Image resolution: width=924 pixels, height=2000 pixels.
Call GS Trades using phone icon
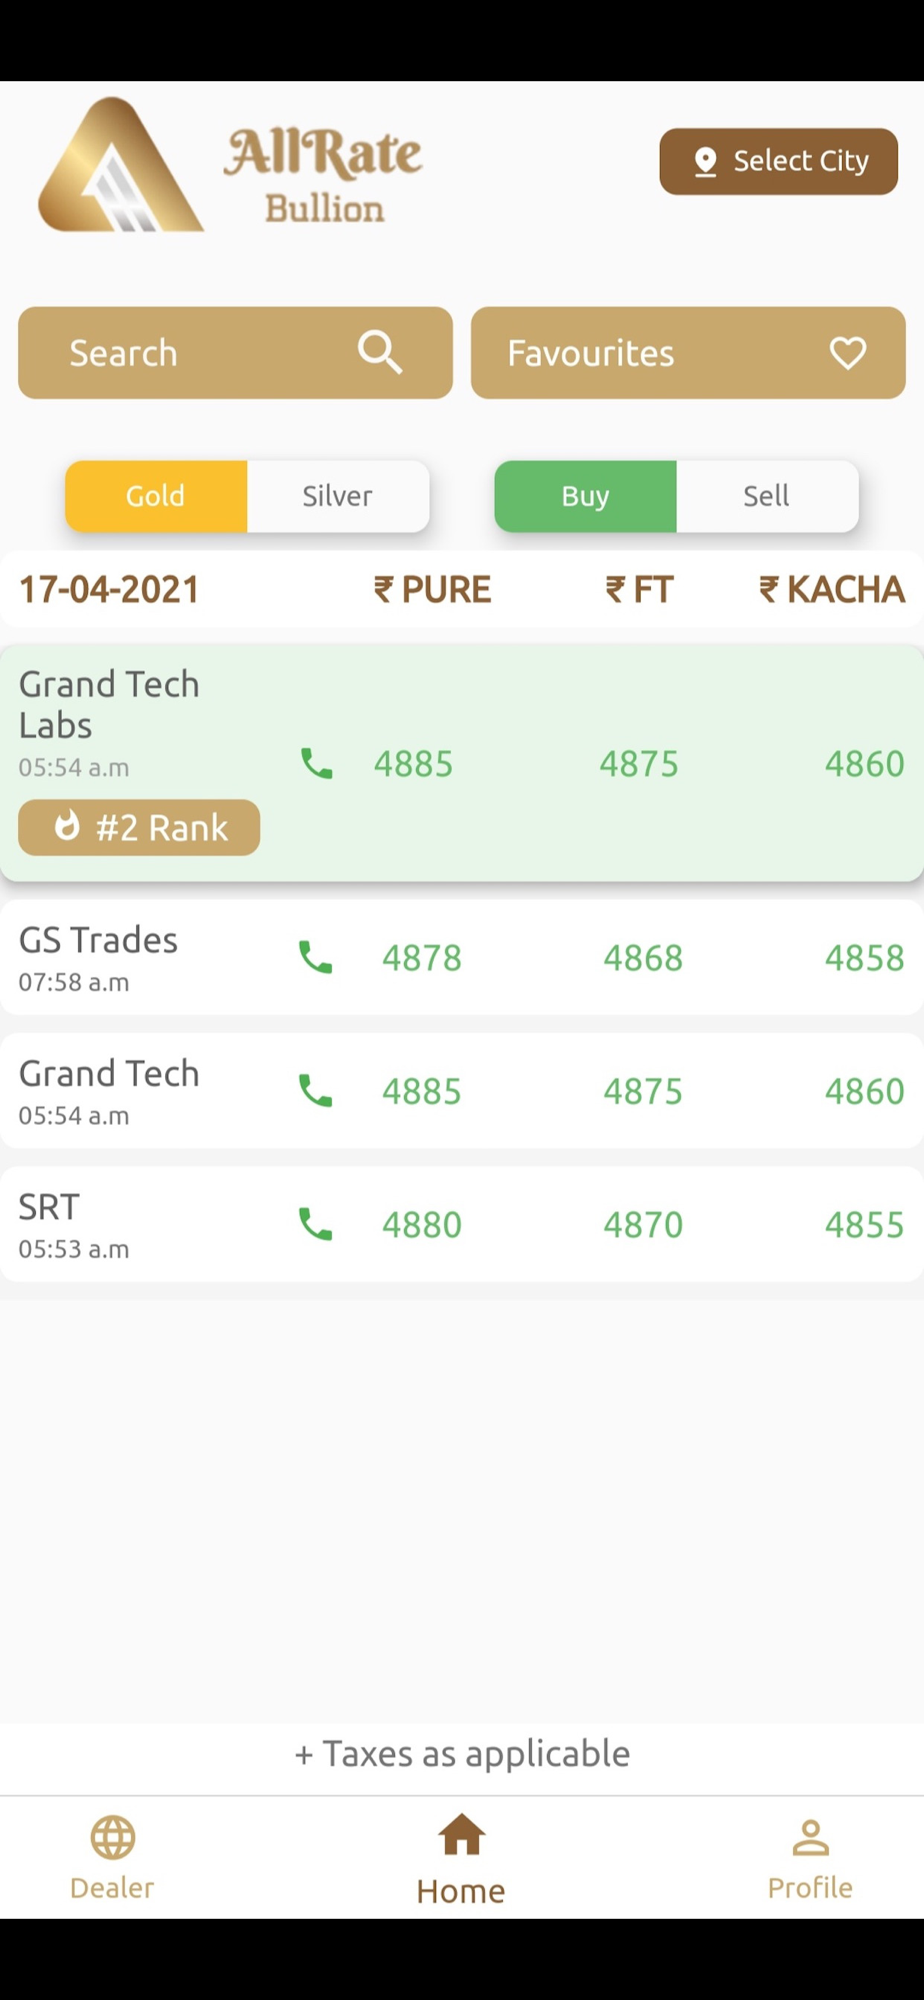(316, 958)
